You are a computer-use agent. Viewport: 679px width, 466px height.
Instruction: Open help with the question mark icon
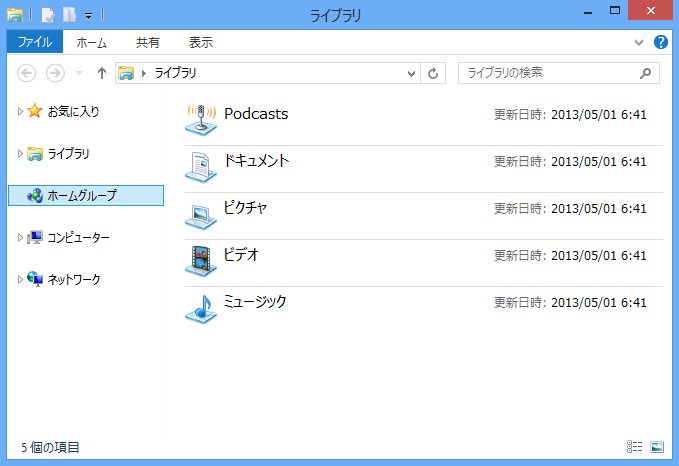point(661,42)
